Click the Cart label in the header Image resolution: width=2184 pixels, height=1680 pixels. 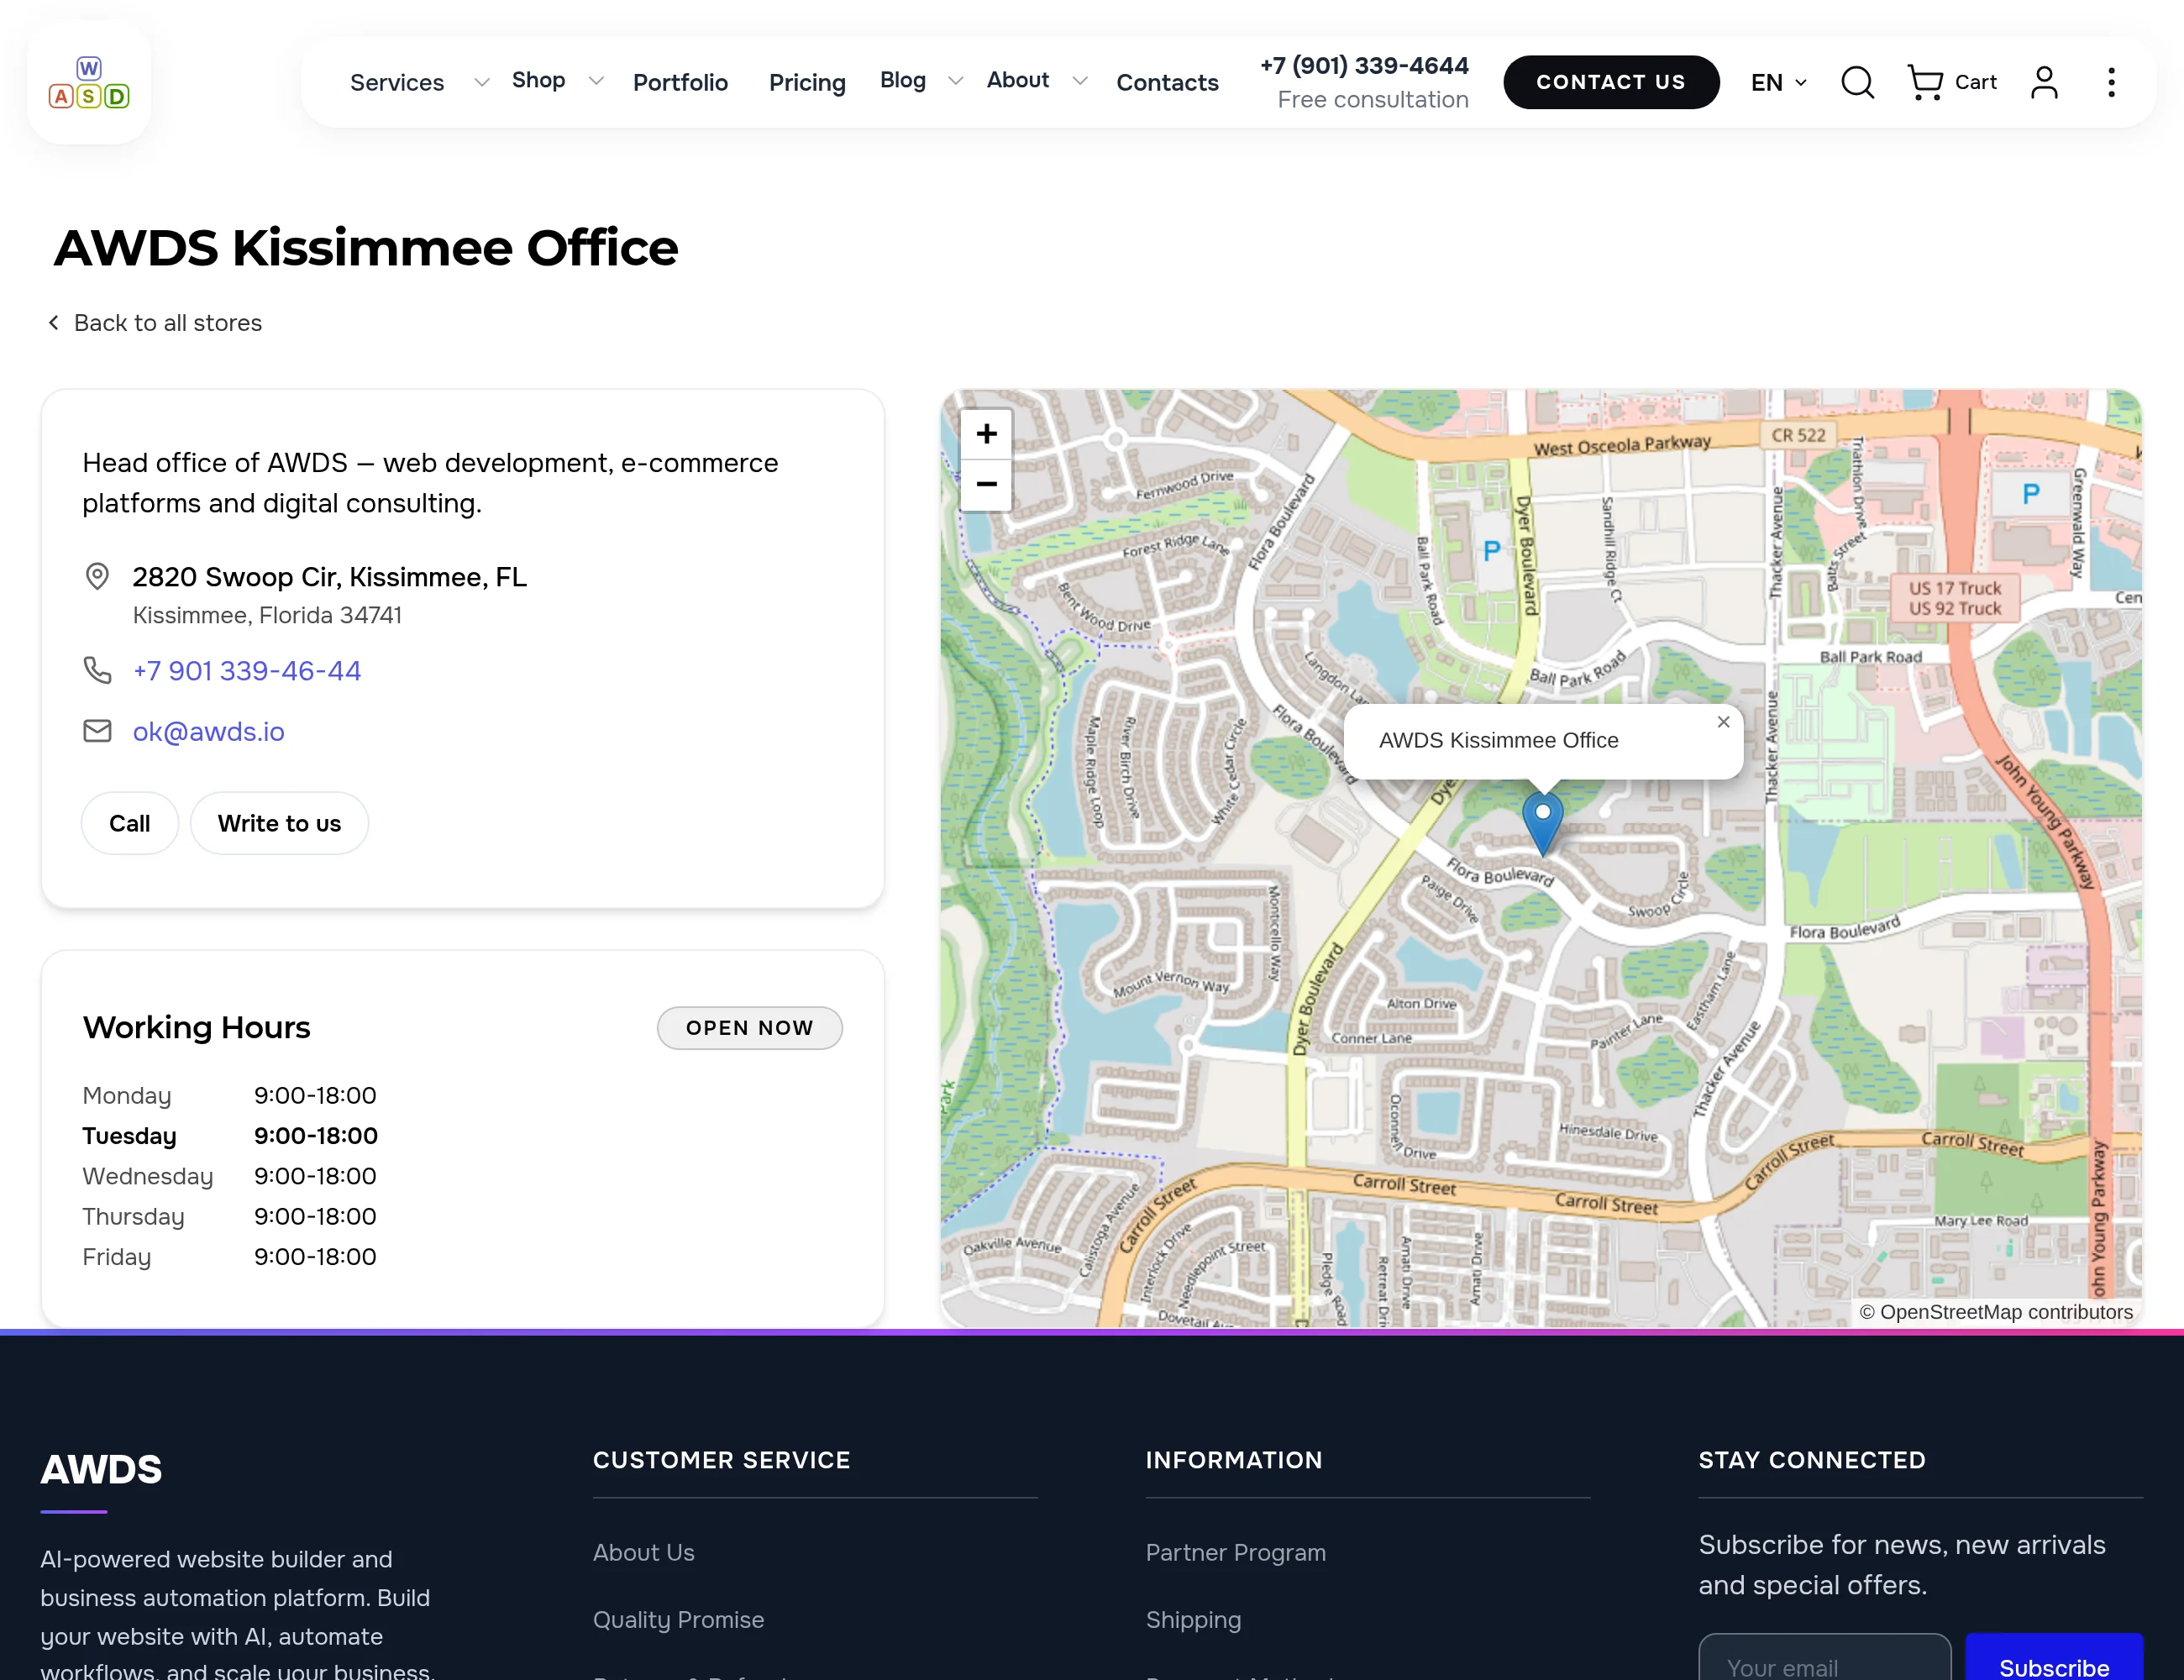(x=1975, y=82)
